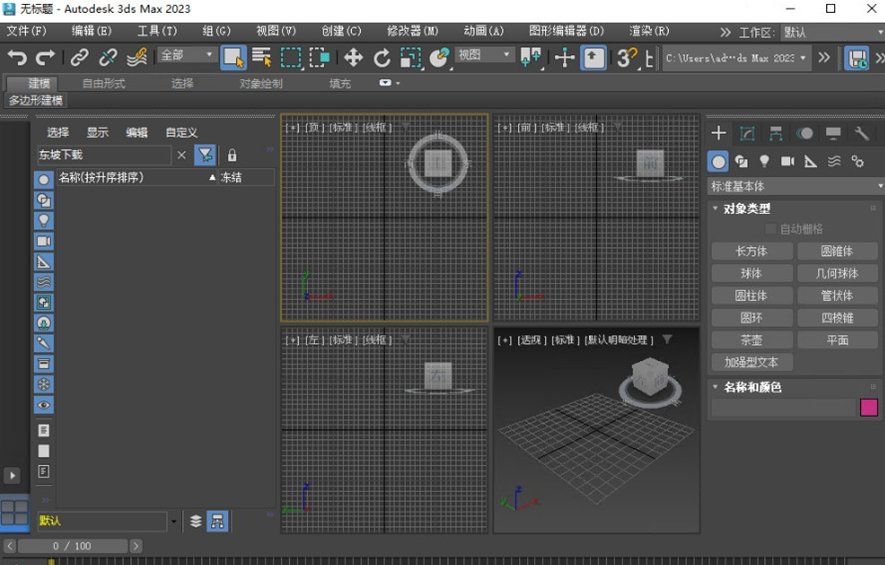The height and width of the screenshot is (565, 885).
Task: Open the reference coordinate 视图 dropdown
Action: click(485, 55)
